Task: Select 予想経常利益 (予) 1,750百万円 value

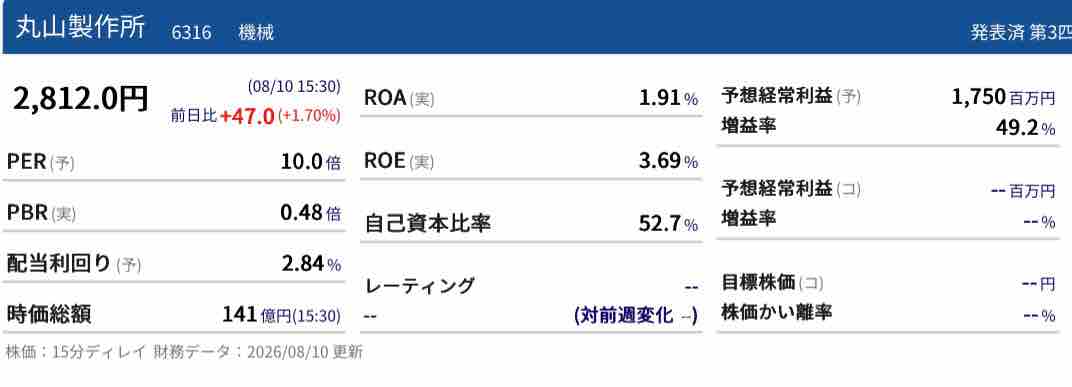Action: point(1004,97)
